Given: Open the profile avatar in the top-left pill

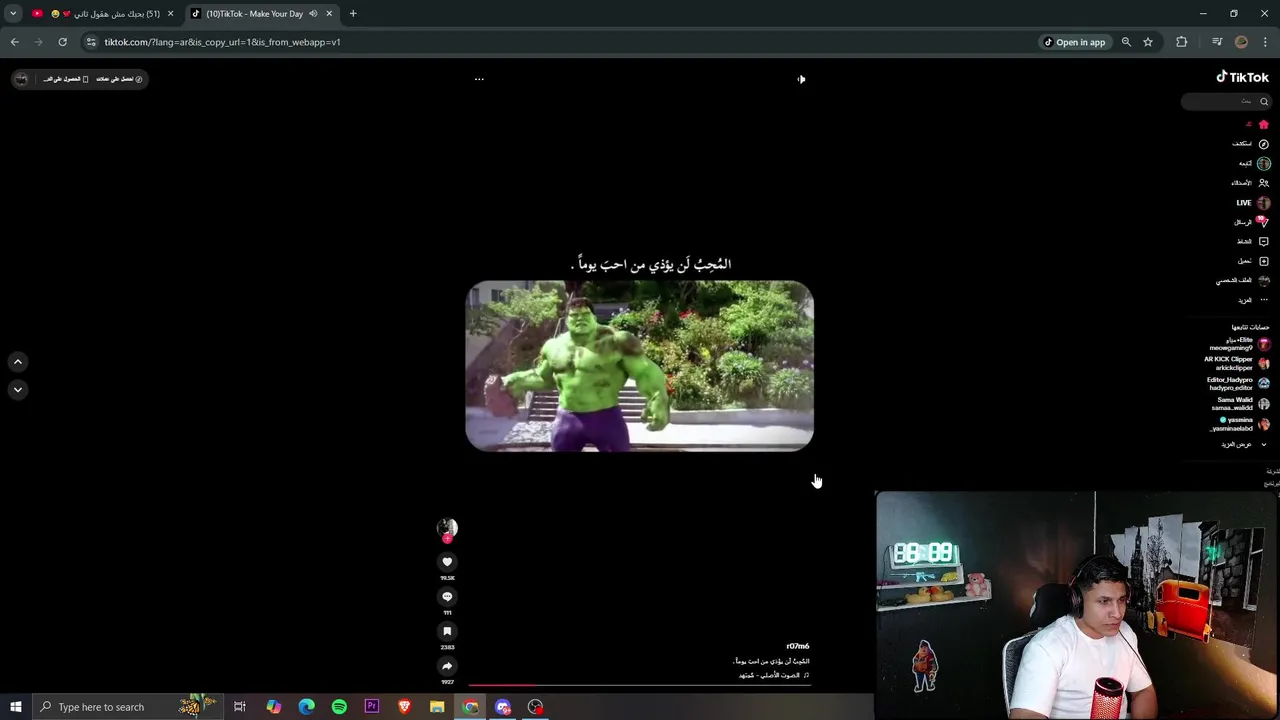Looking at the screenshot, I should click(21, 79).
